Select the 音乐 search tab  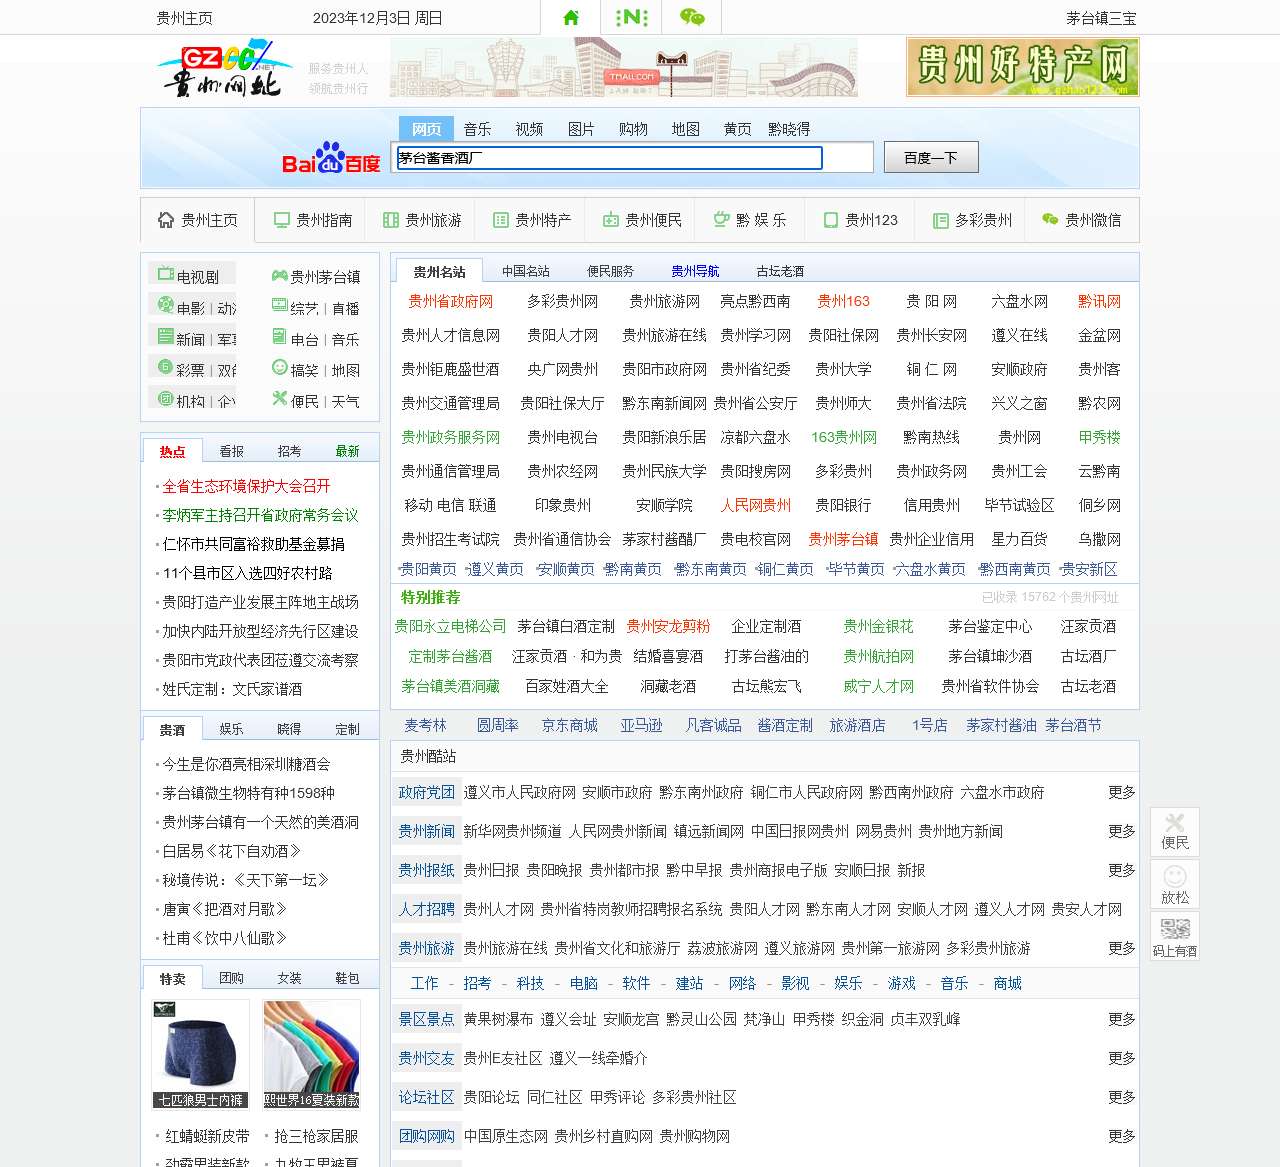(477, 129)
